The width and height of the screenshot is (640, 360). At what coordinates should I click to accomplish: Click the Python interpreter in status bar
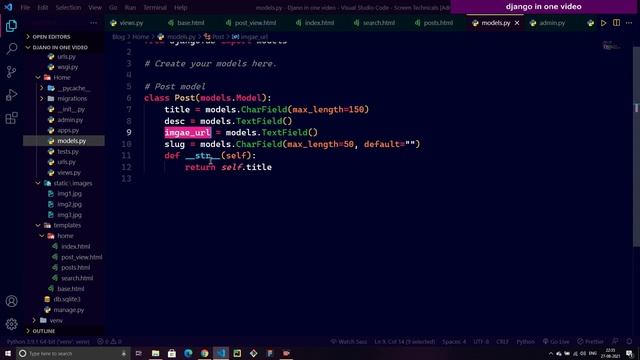[48, 342]
